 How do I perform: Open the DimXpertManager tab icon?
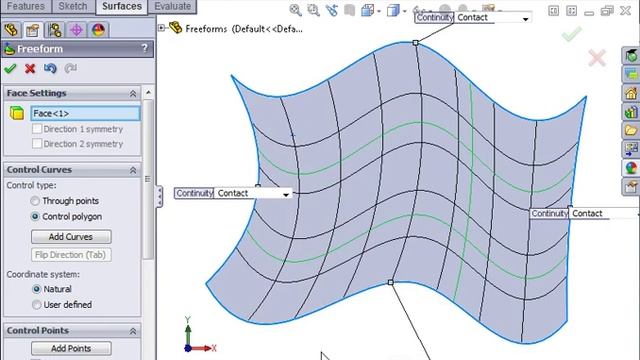(x=76, y=30)
